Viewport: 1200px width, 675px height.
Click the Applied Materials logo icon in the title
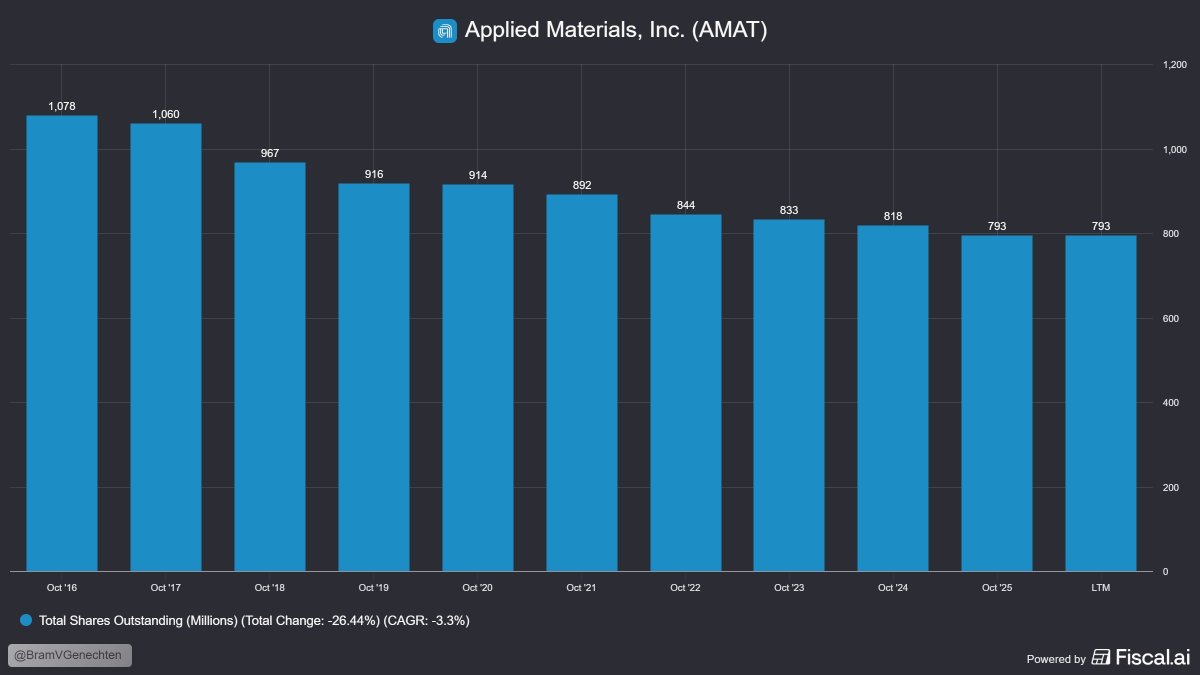(444, 29)
